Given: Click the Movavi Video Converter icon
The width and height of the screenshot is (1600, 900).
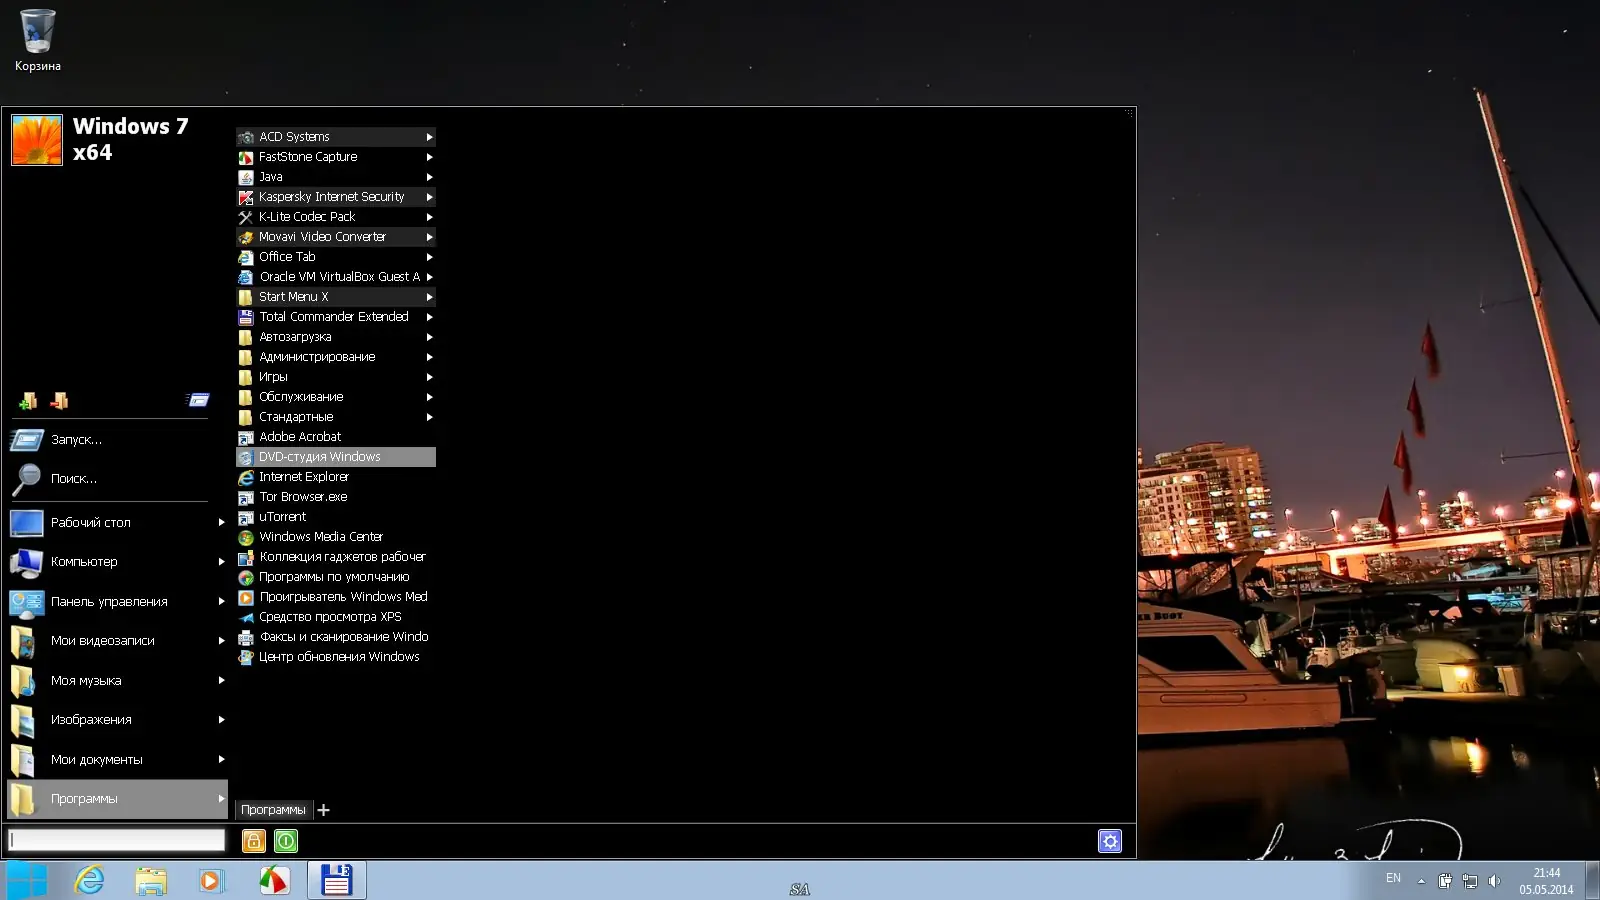Looking at the screenshot, I should pos(246,237).
